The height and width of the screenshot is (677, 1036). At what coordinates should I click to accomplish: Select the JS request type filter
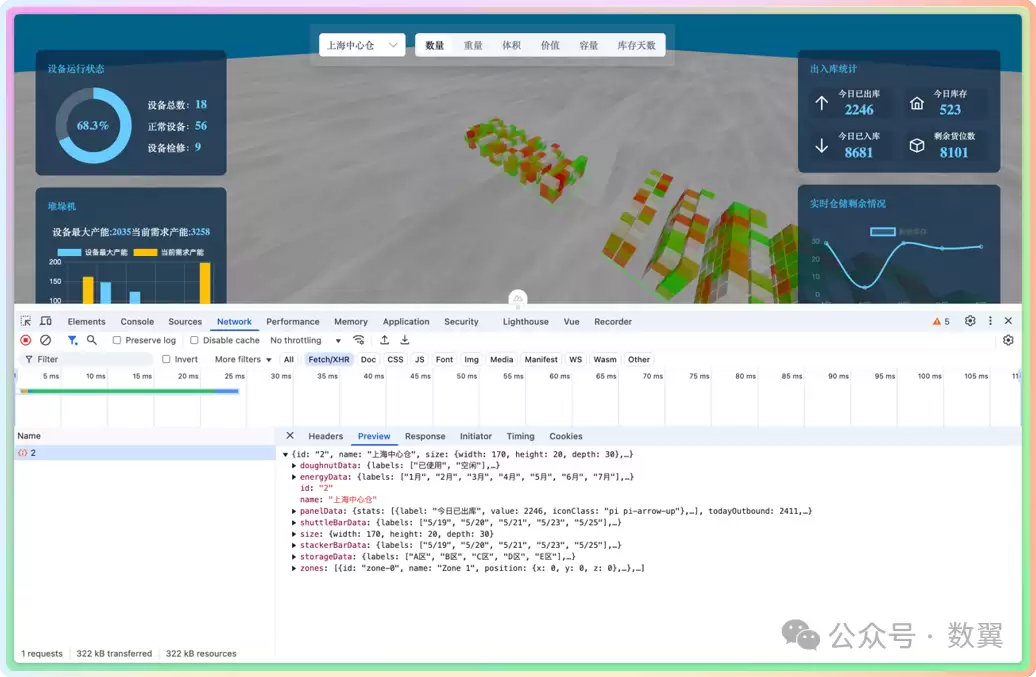tap(420, 359)
